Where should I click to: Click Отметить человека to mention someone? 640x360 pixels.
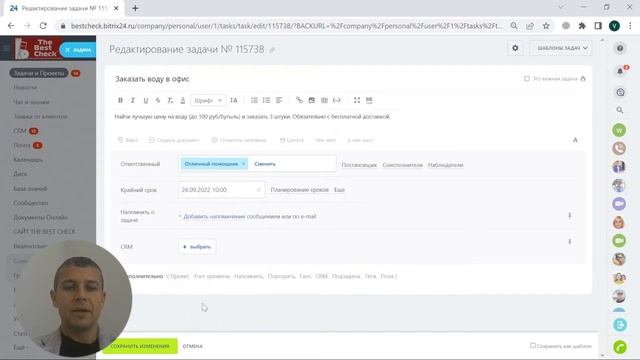[x=239, y=140]
